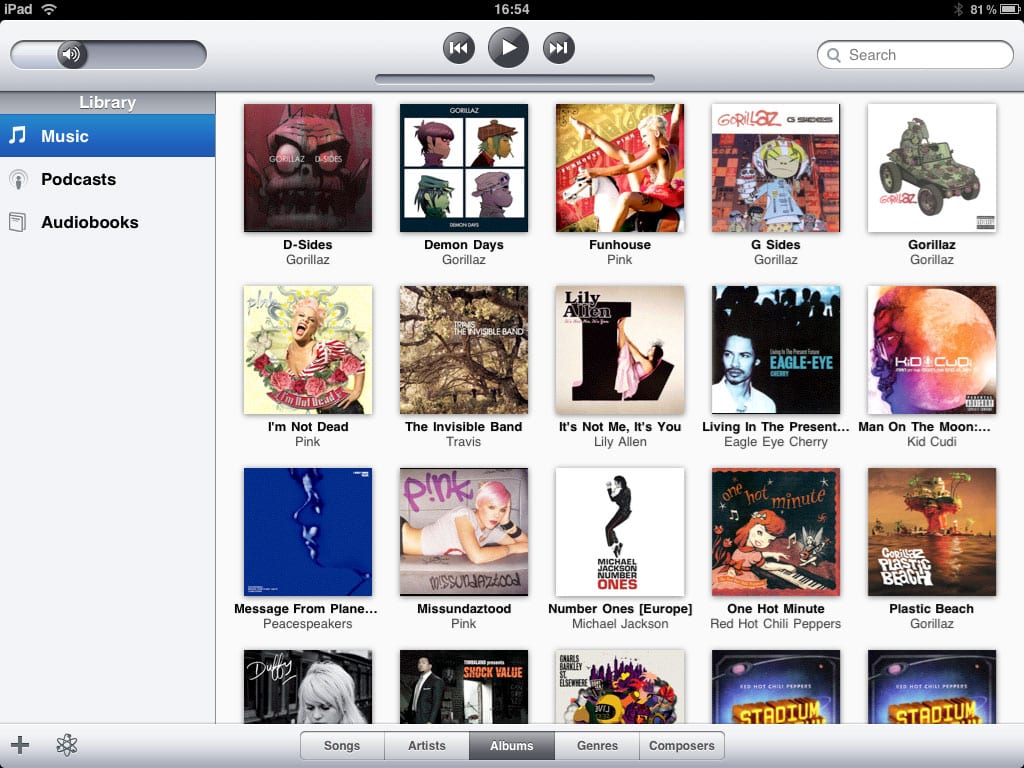Click the 'Funhouse' album title

pos(620,245)
